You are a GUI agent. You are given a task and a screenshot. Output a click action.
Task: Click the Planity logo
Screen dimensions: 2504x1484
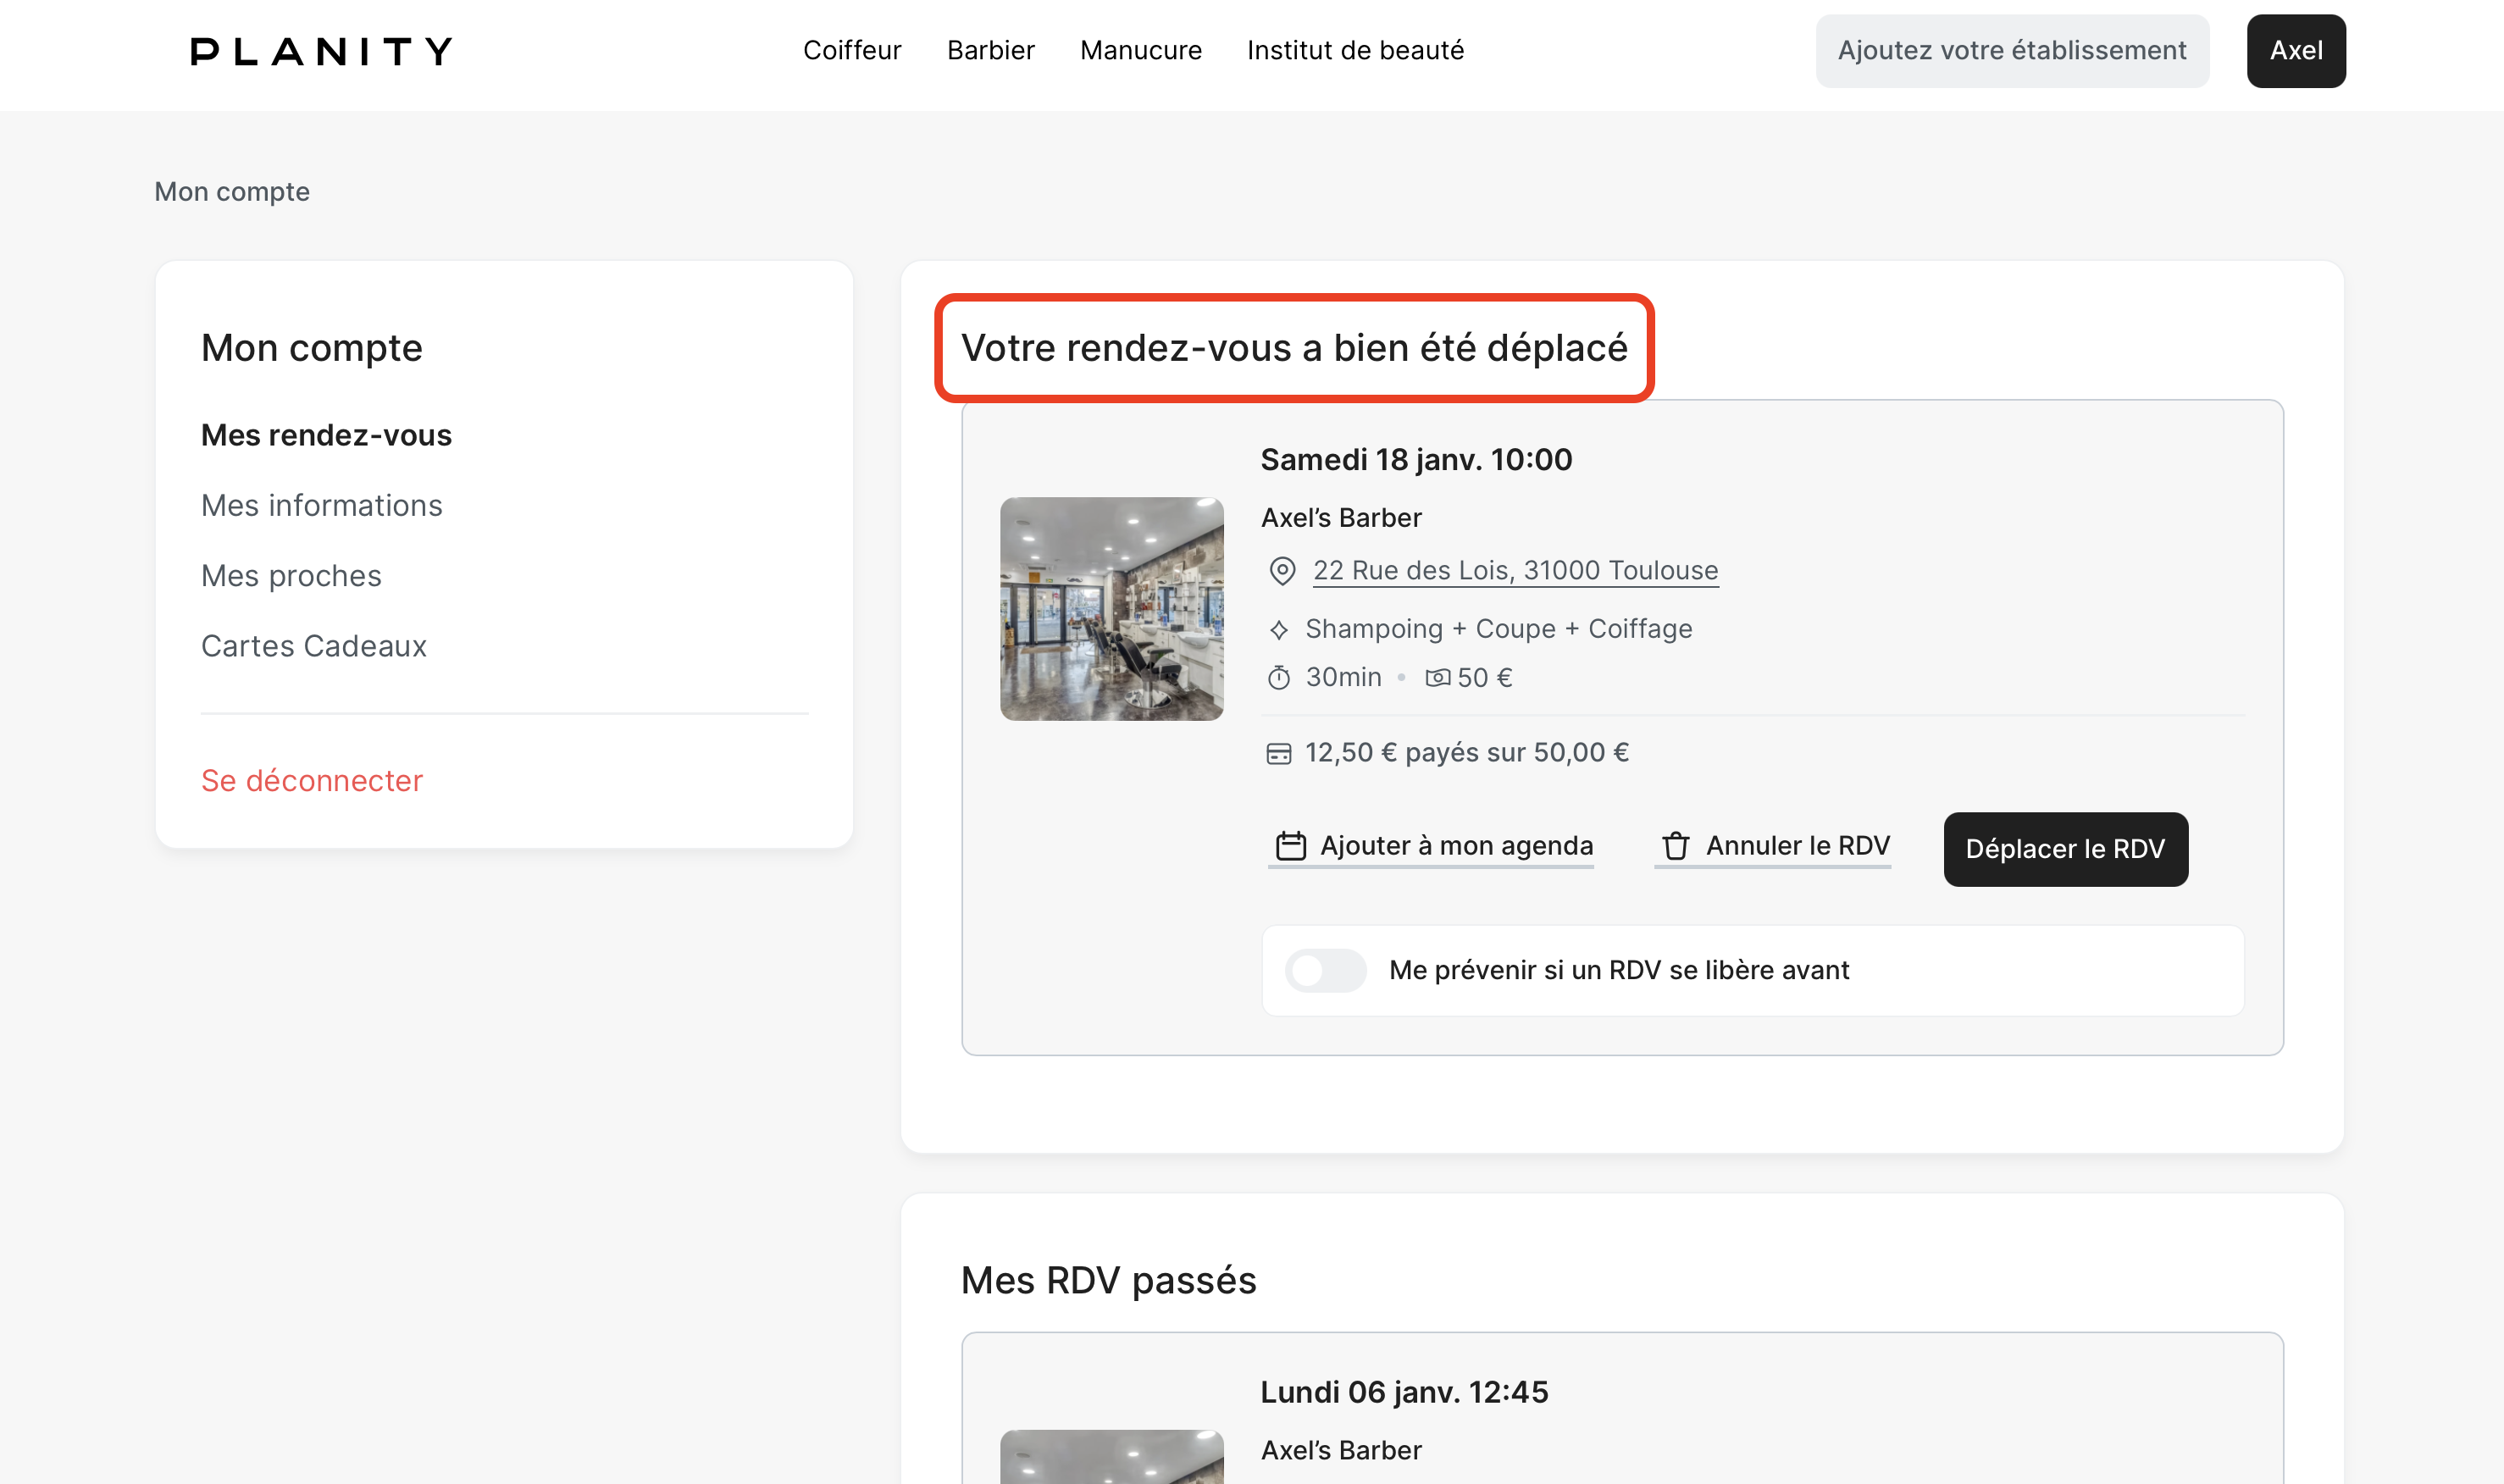[x=321, y=51]
